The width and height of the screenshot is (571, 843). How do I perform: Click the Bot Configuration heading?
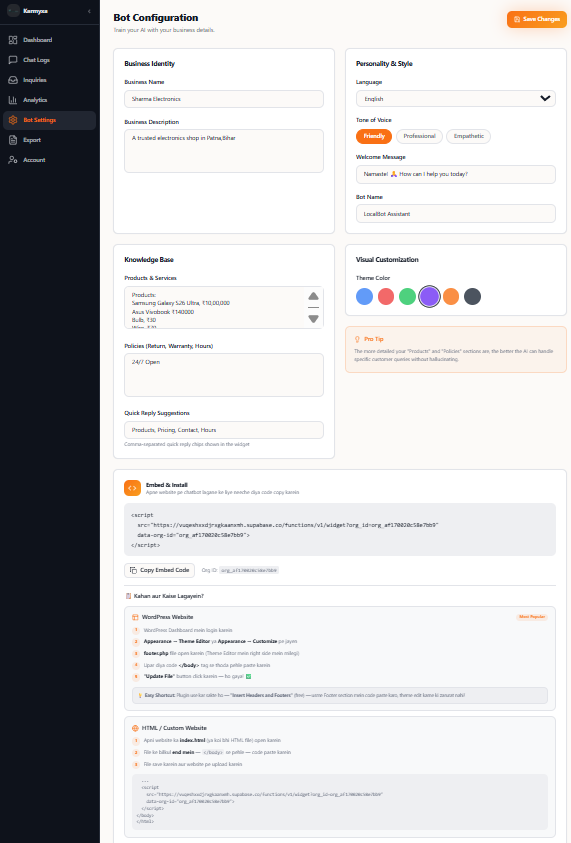(x=156, y=18)
